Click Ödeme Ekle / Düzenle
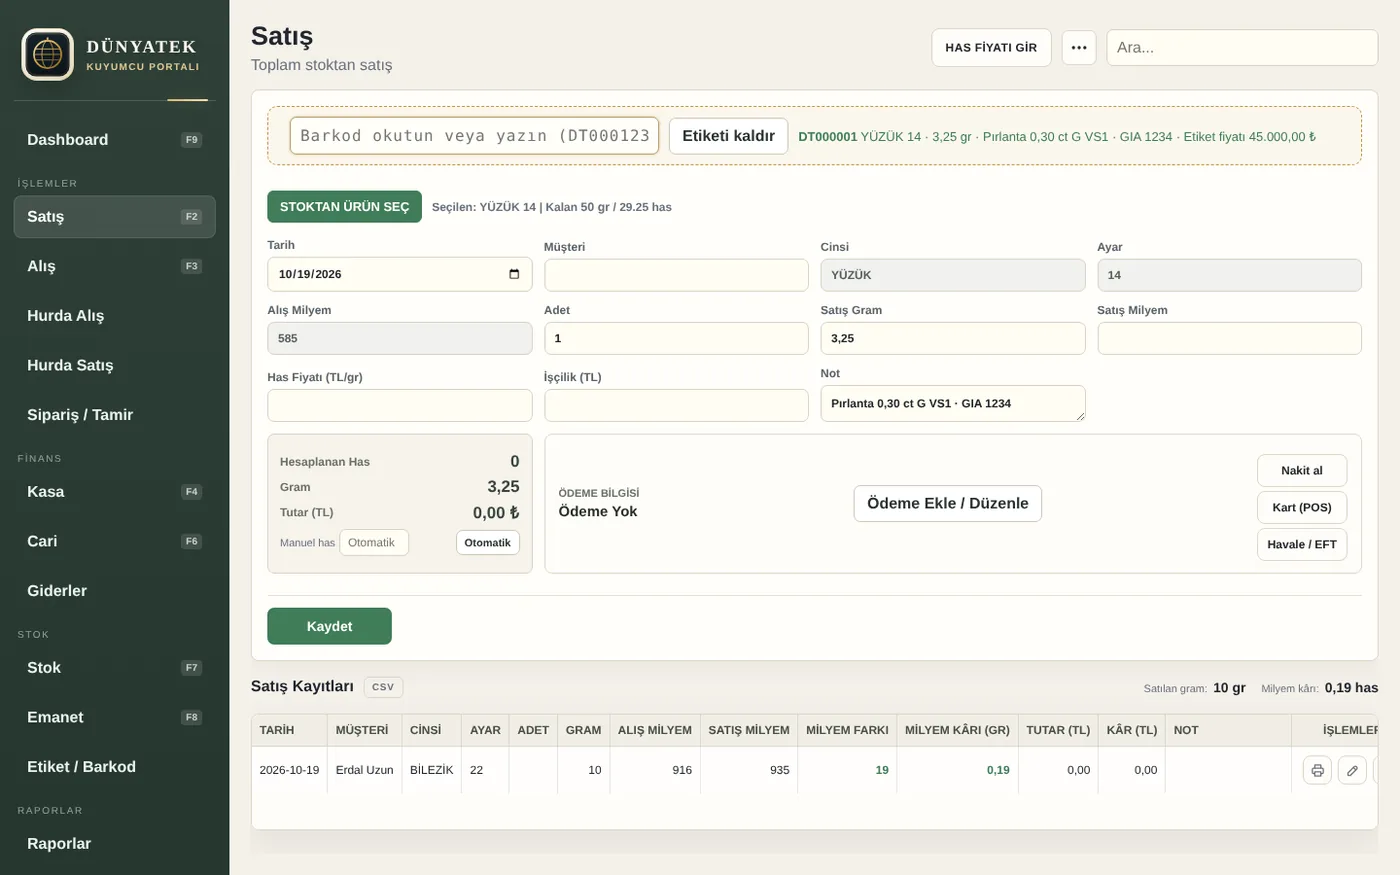 click(x=948, y=504)
